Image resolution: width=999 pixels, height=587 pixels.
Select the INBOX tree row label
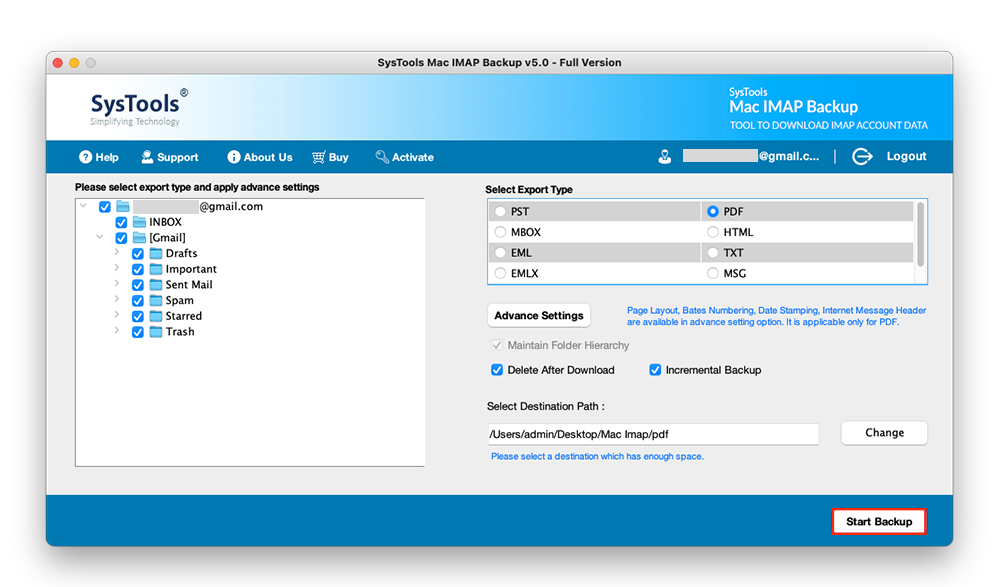tap(166, 222)
